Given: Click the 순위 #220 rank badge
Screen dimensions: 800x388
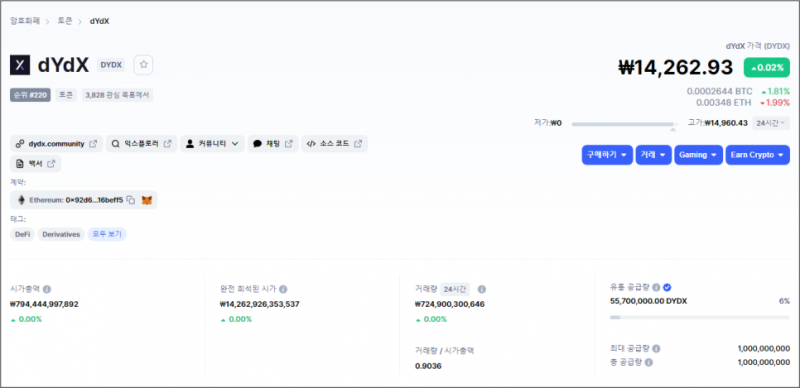Looking at the screenshot, I should [x=30, y=95].
